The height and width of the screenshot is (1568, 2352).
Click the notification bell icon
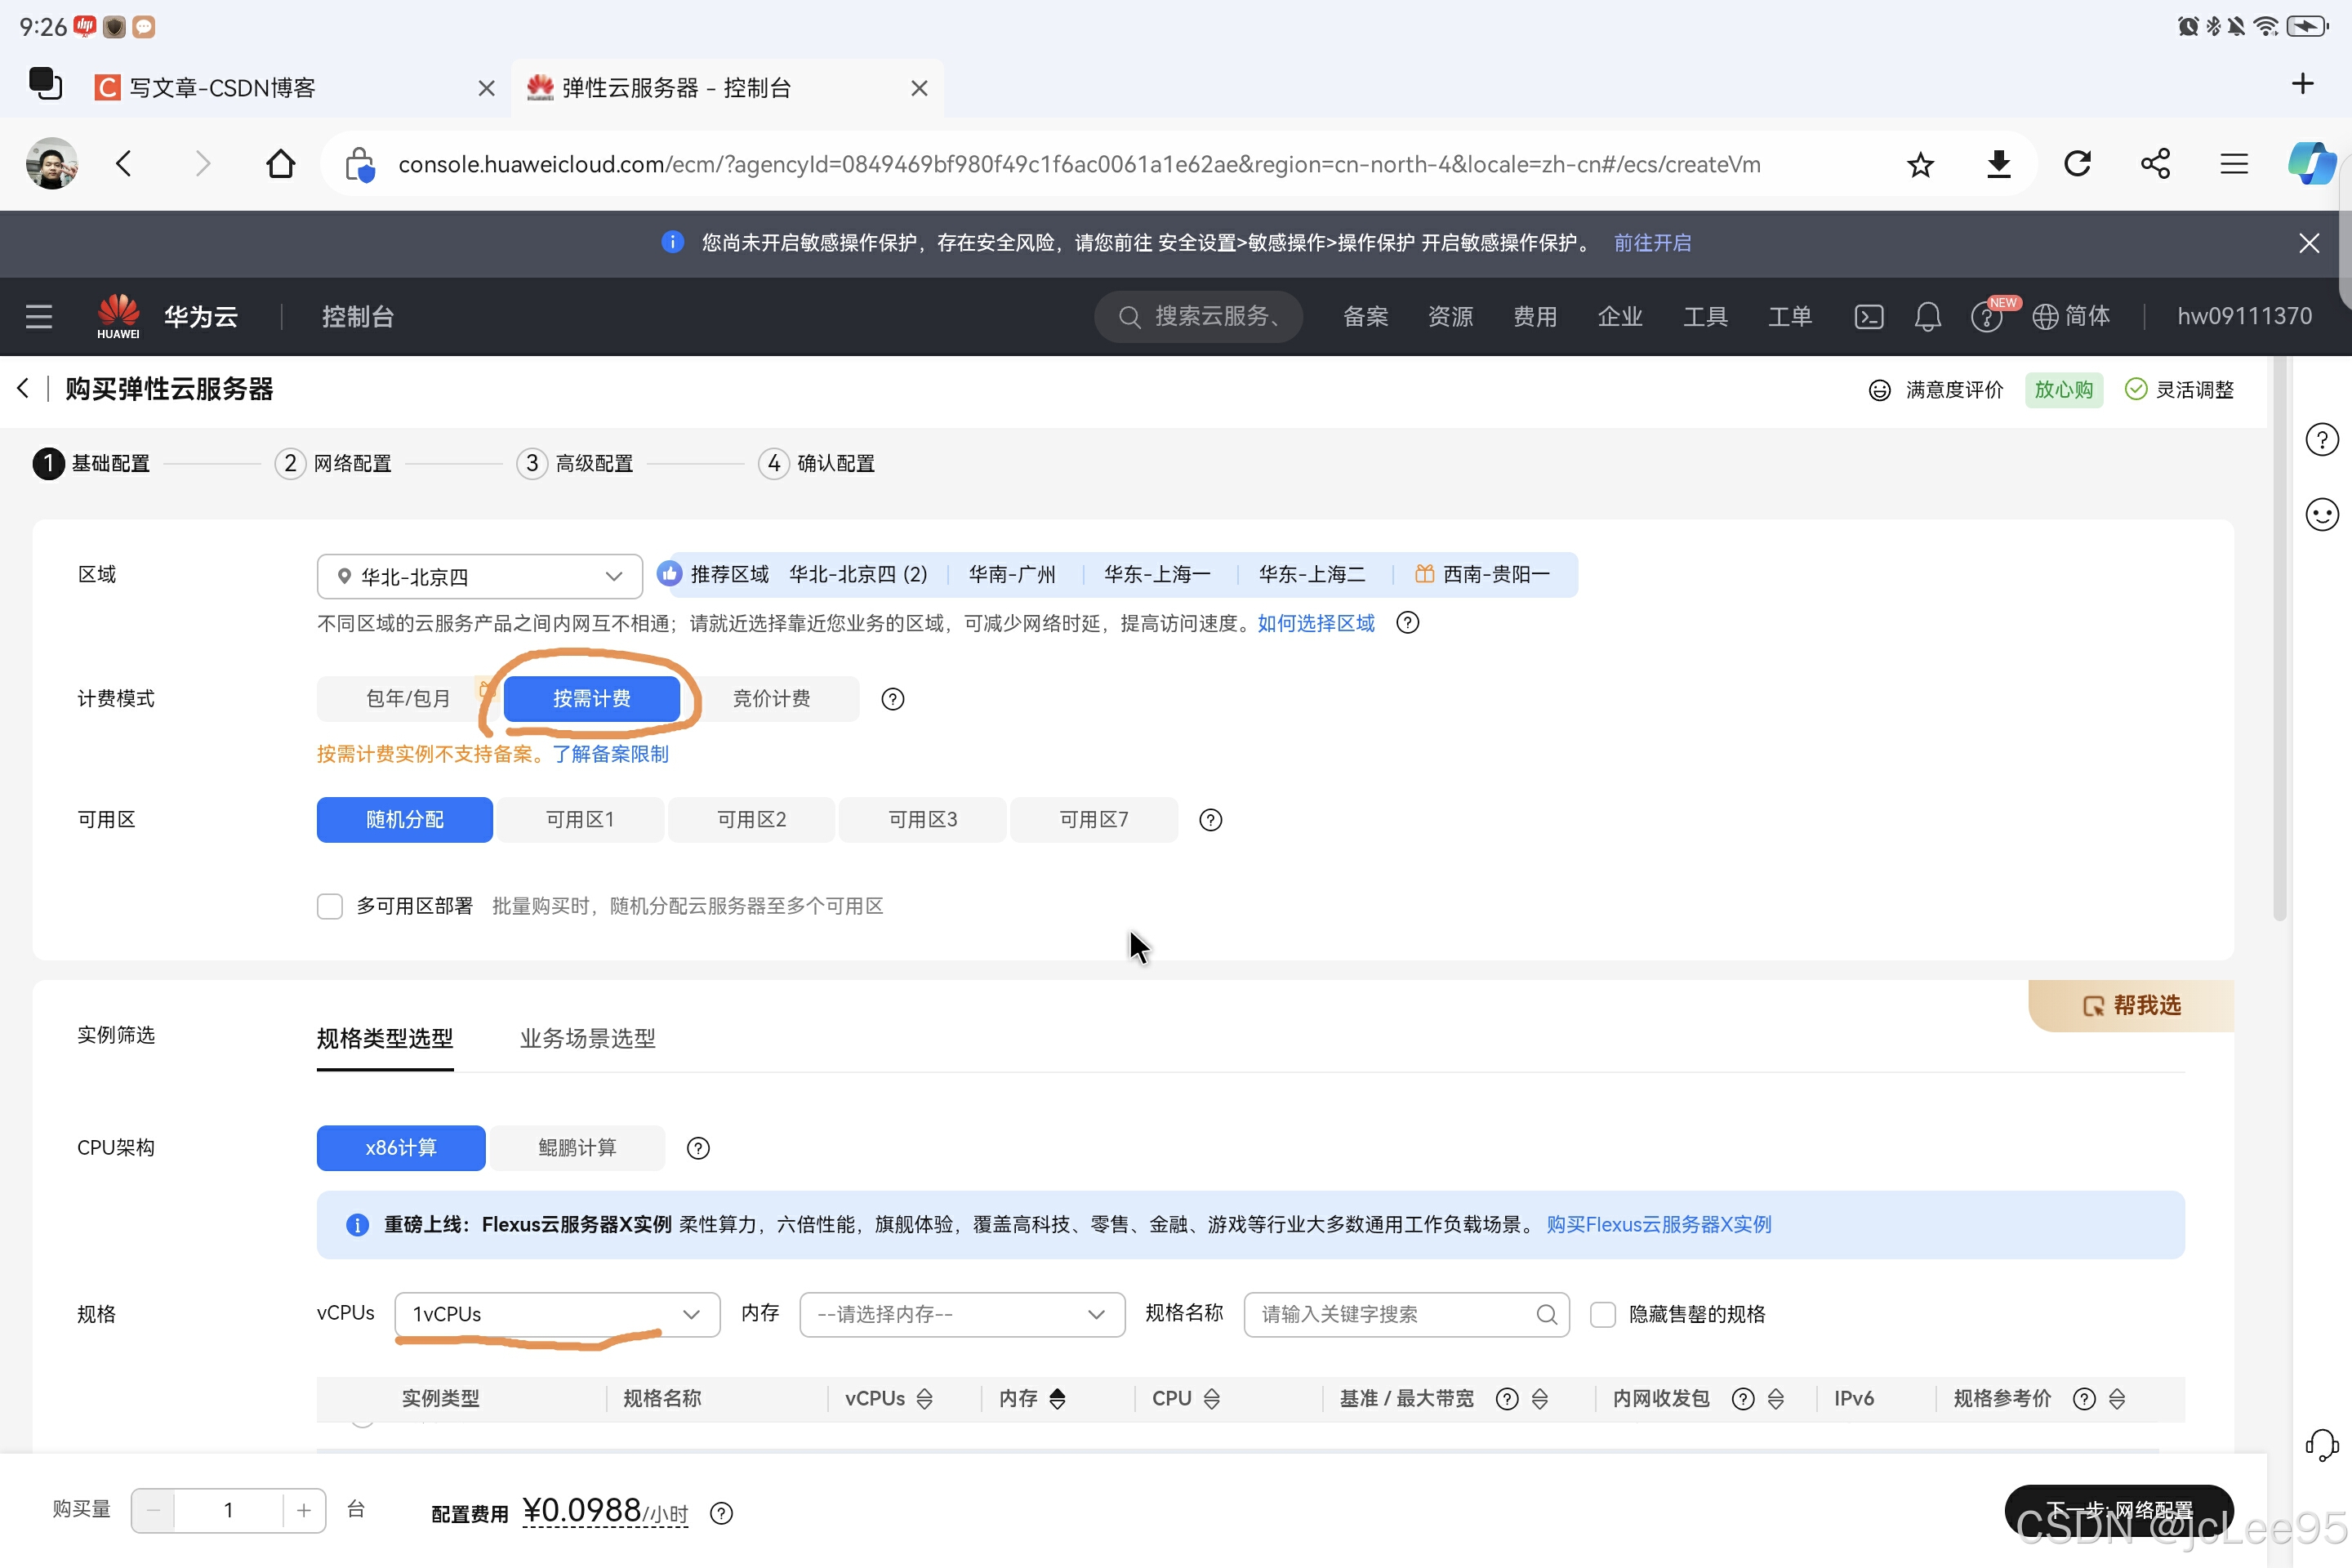point(1927,317)
